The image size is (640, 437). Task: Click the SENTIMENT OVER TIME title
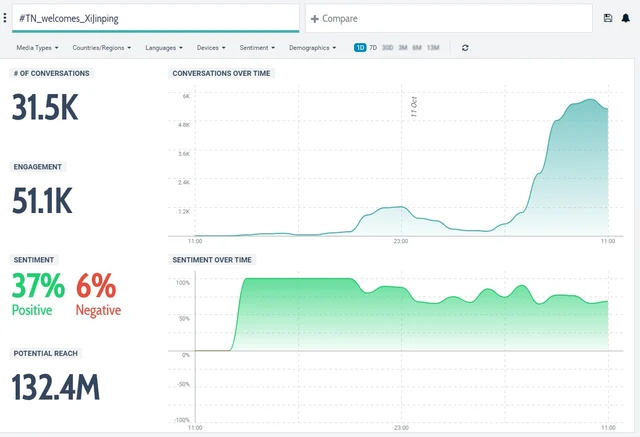pos(212,260)
